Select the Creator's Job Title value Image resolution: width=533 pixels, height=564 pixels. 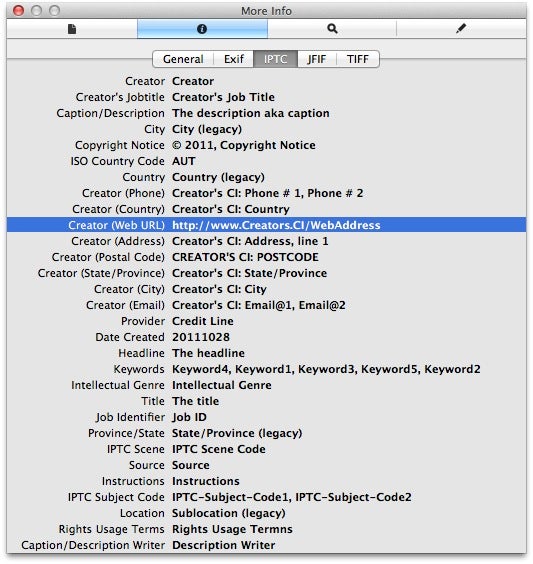(x=223, y=97)
